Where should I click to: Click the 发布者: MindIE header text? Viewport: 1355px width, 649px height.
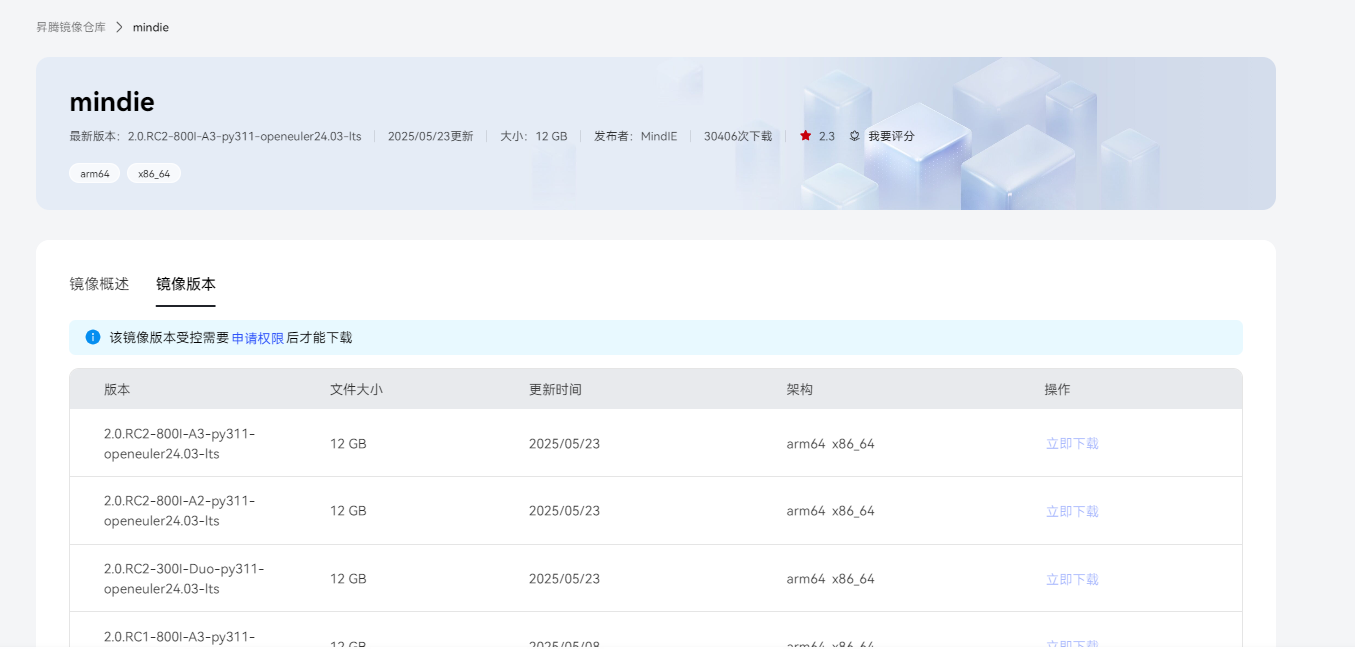tap(635, 136)
